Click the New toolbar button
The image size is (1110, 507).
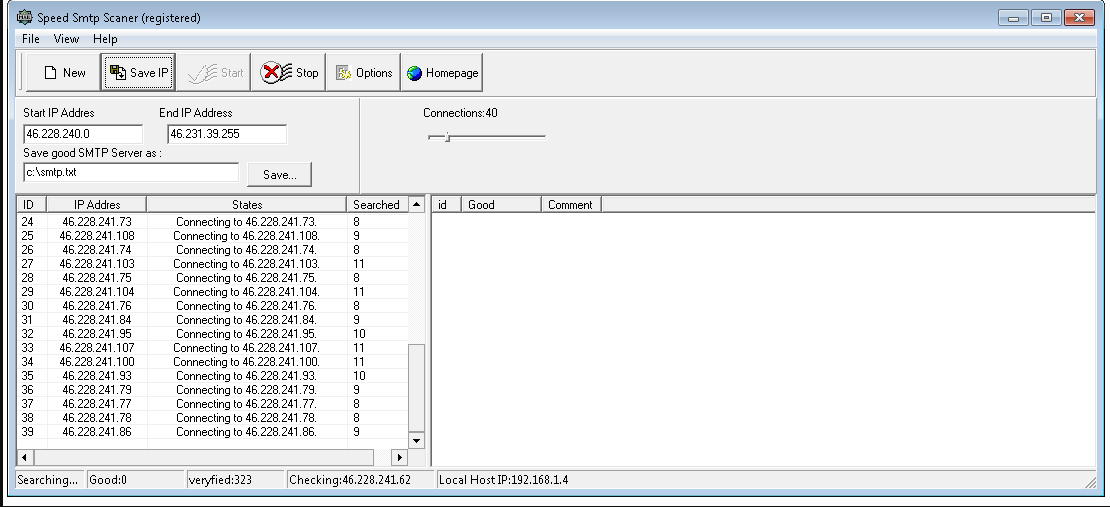[64, 72]
